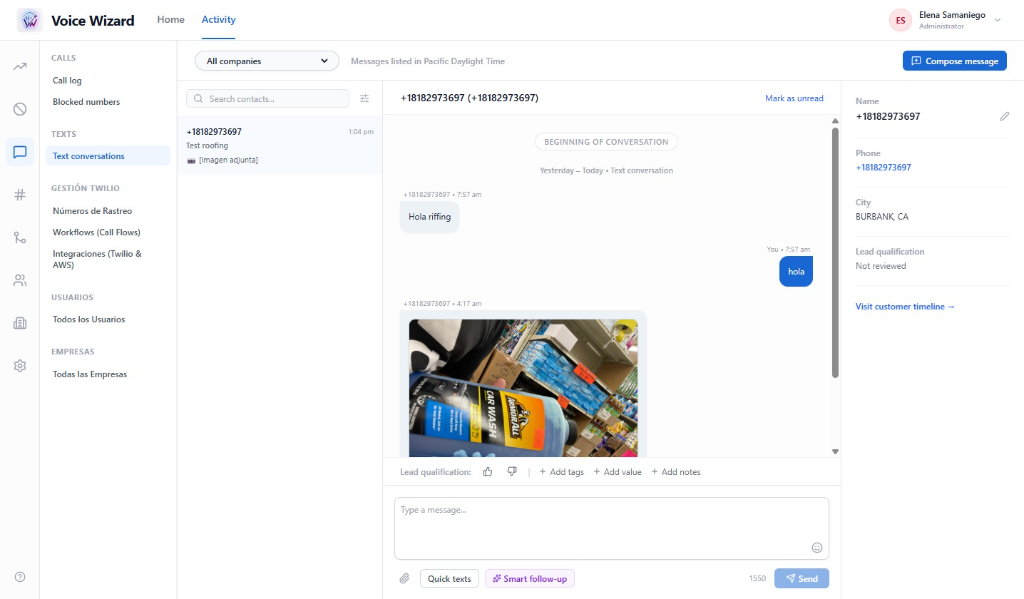Edit the contact name with pencil icon
The image size is (1024, 599).
pyautogui.click(x=1004, y=116)
